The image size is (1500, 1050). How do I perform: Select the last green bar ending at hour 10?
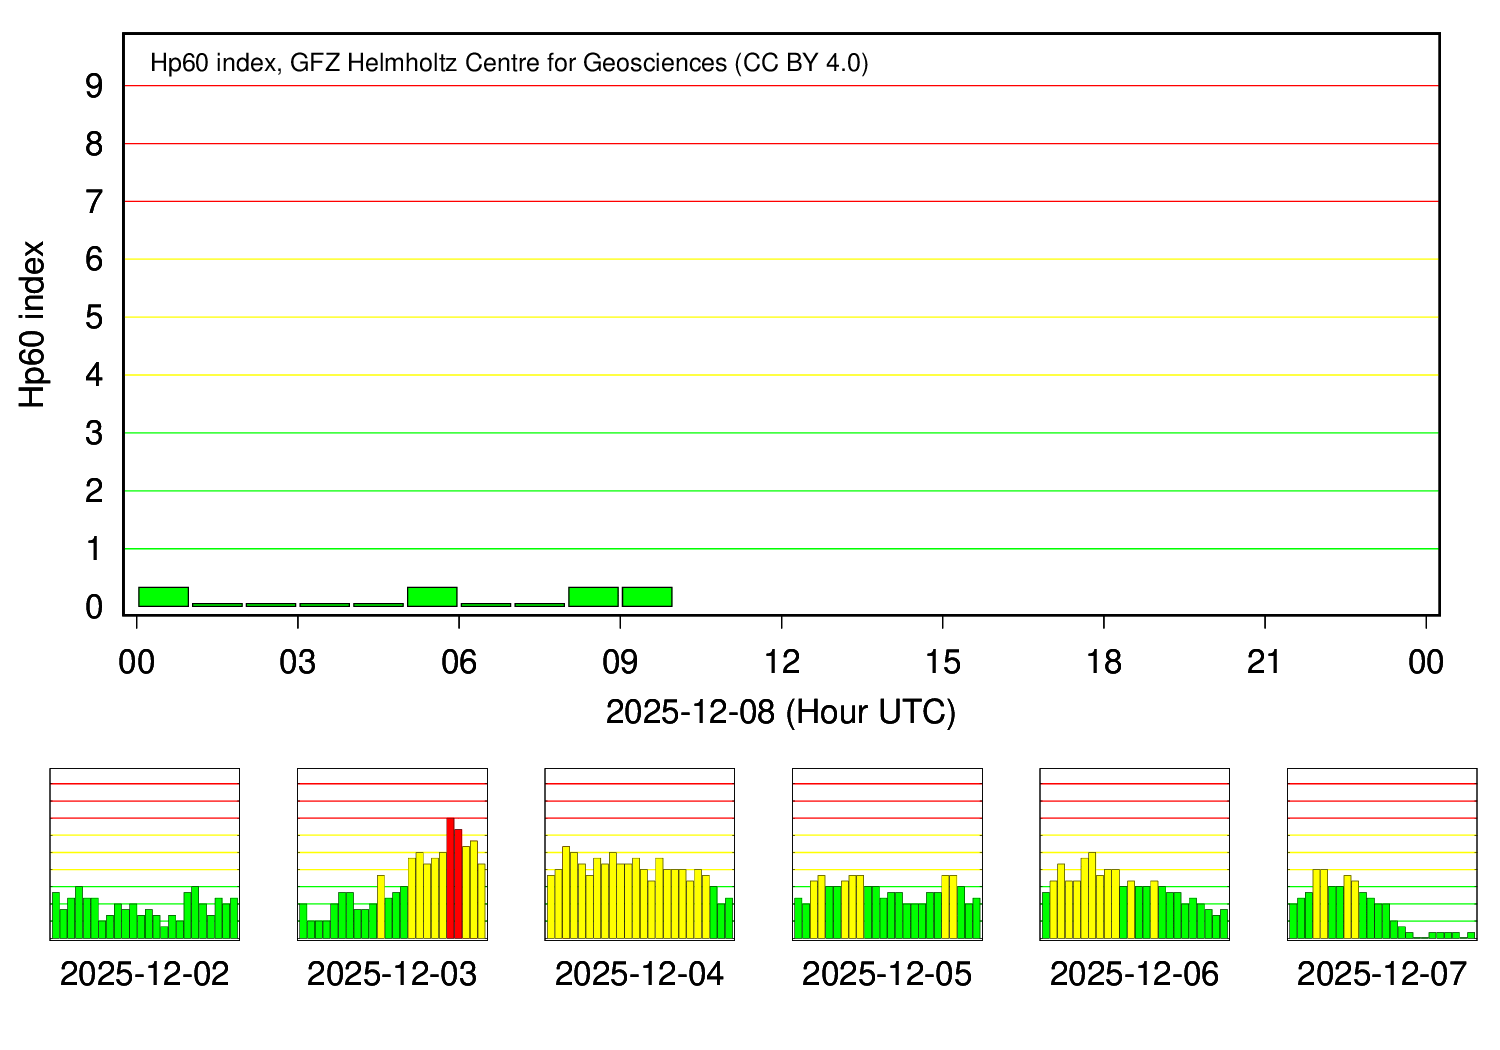point(647,597)
